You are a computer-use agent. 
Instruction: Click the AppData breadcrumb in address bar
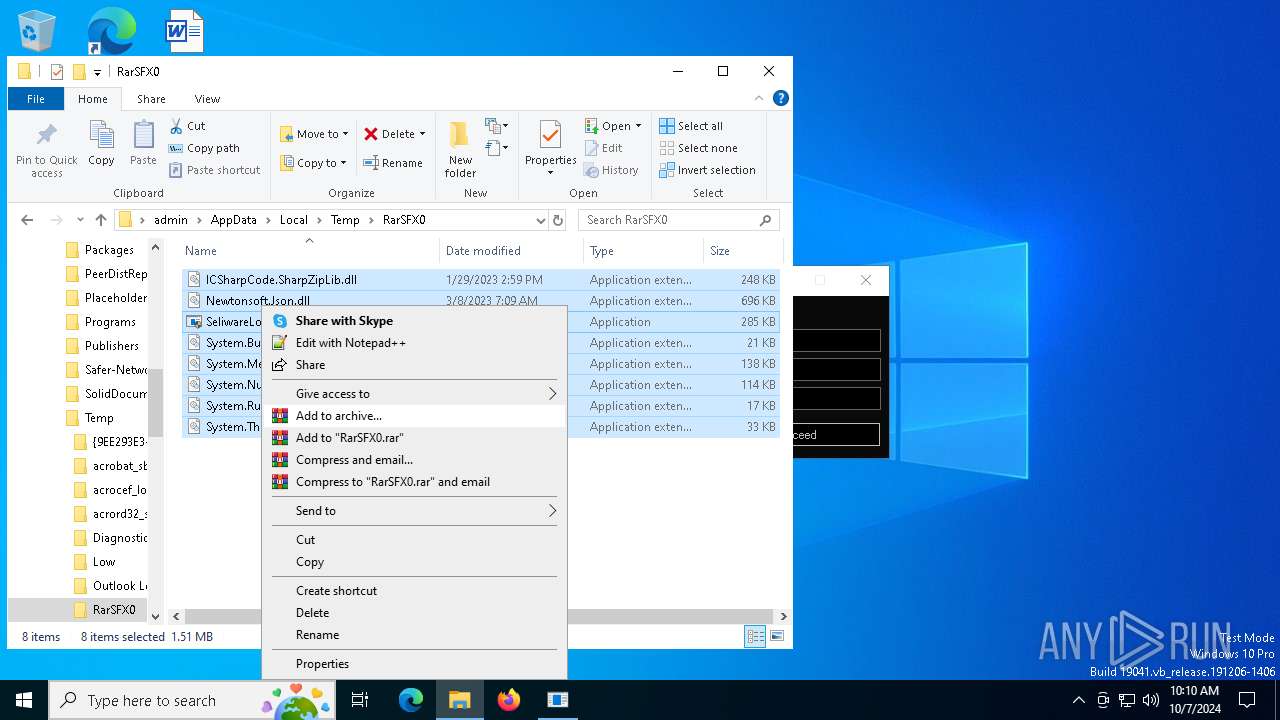(x=233, y=220)
